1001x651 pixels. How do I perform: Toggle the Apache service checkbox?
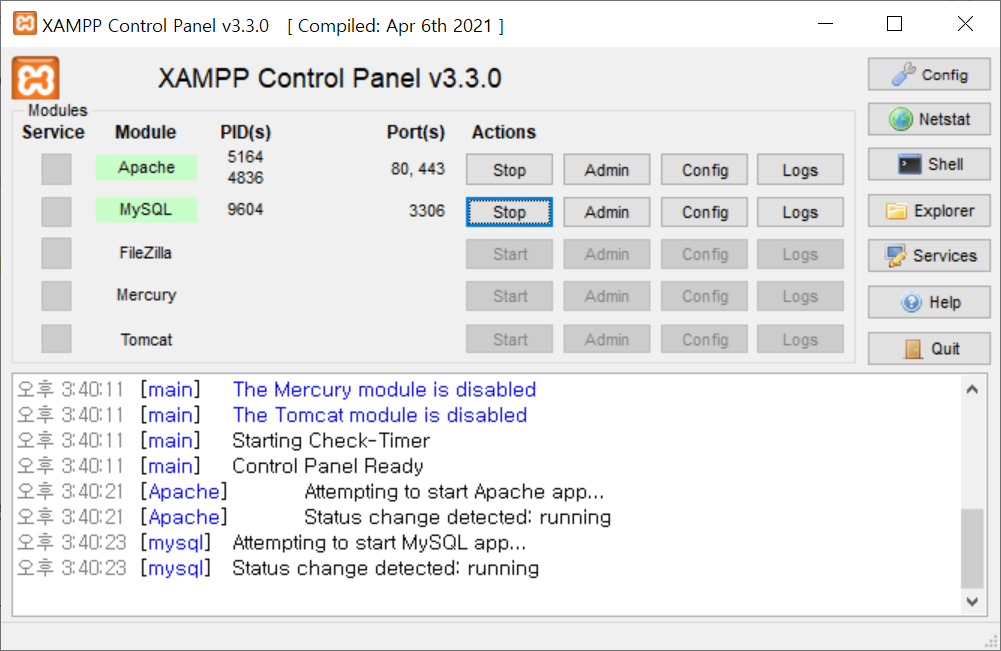pyautogui.click(x=56, y=169)
